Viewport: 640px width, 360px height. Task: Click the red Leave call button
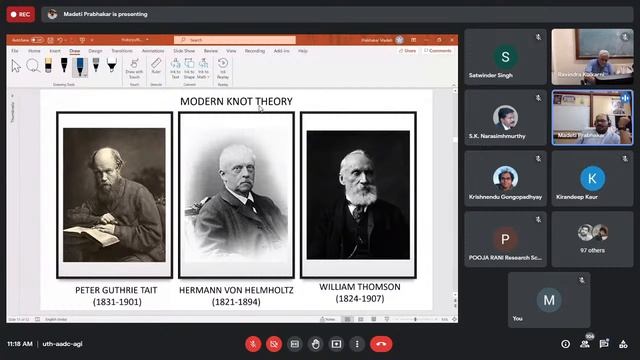pos(381,344)
